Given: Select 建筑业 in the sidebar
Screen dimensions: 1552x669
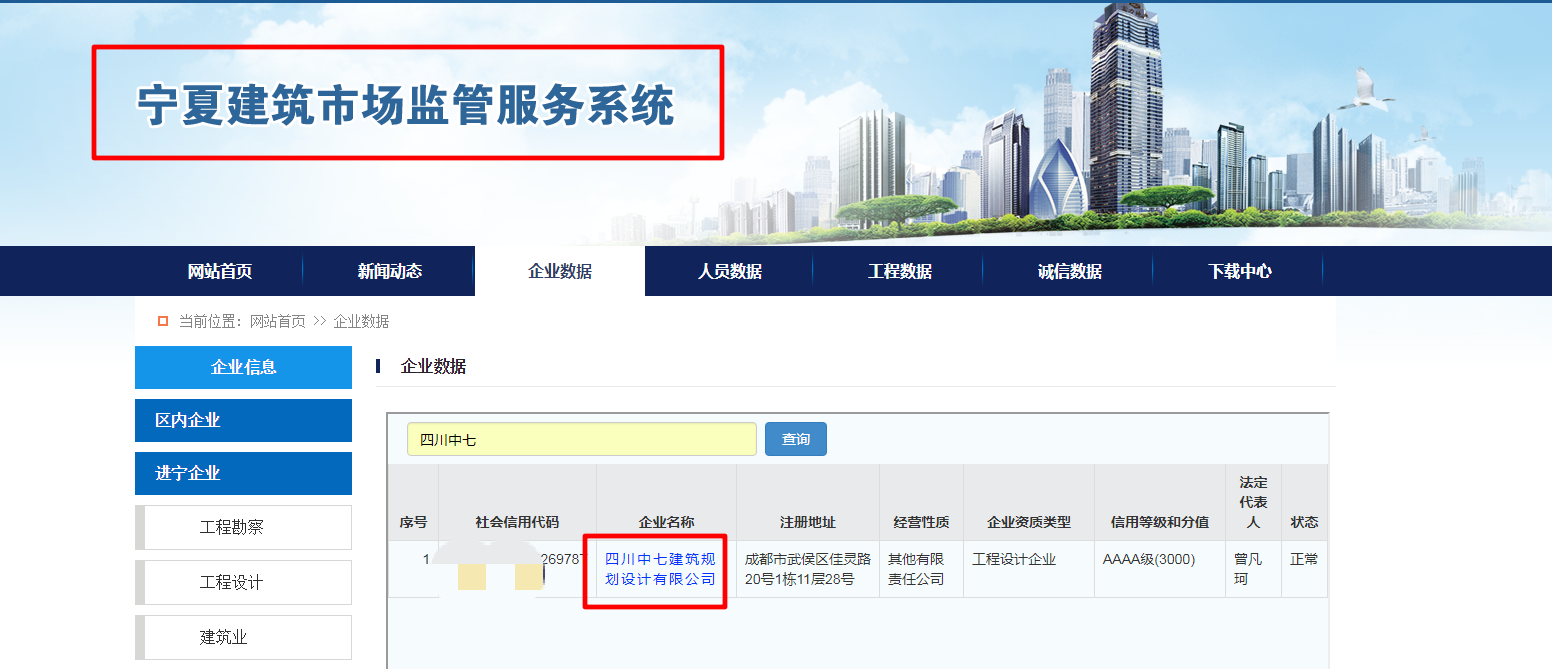Looking at the screenshot, I should tap(243, 637).
